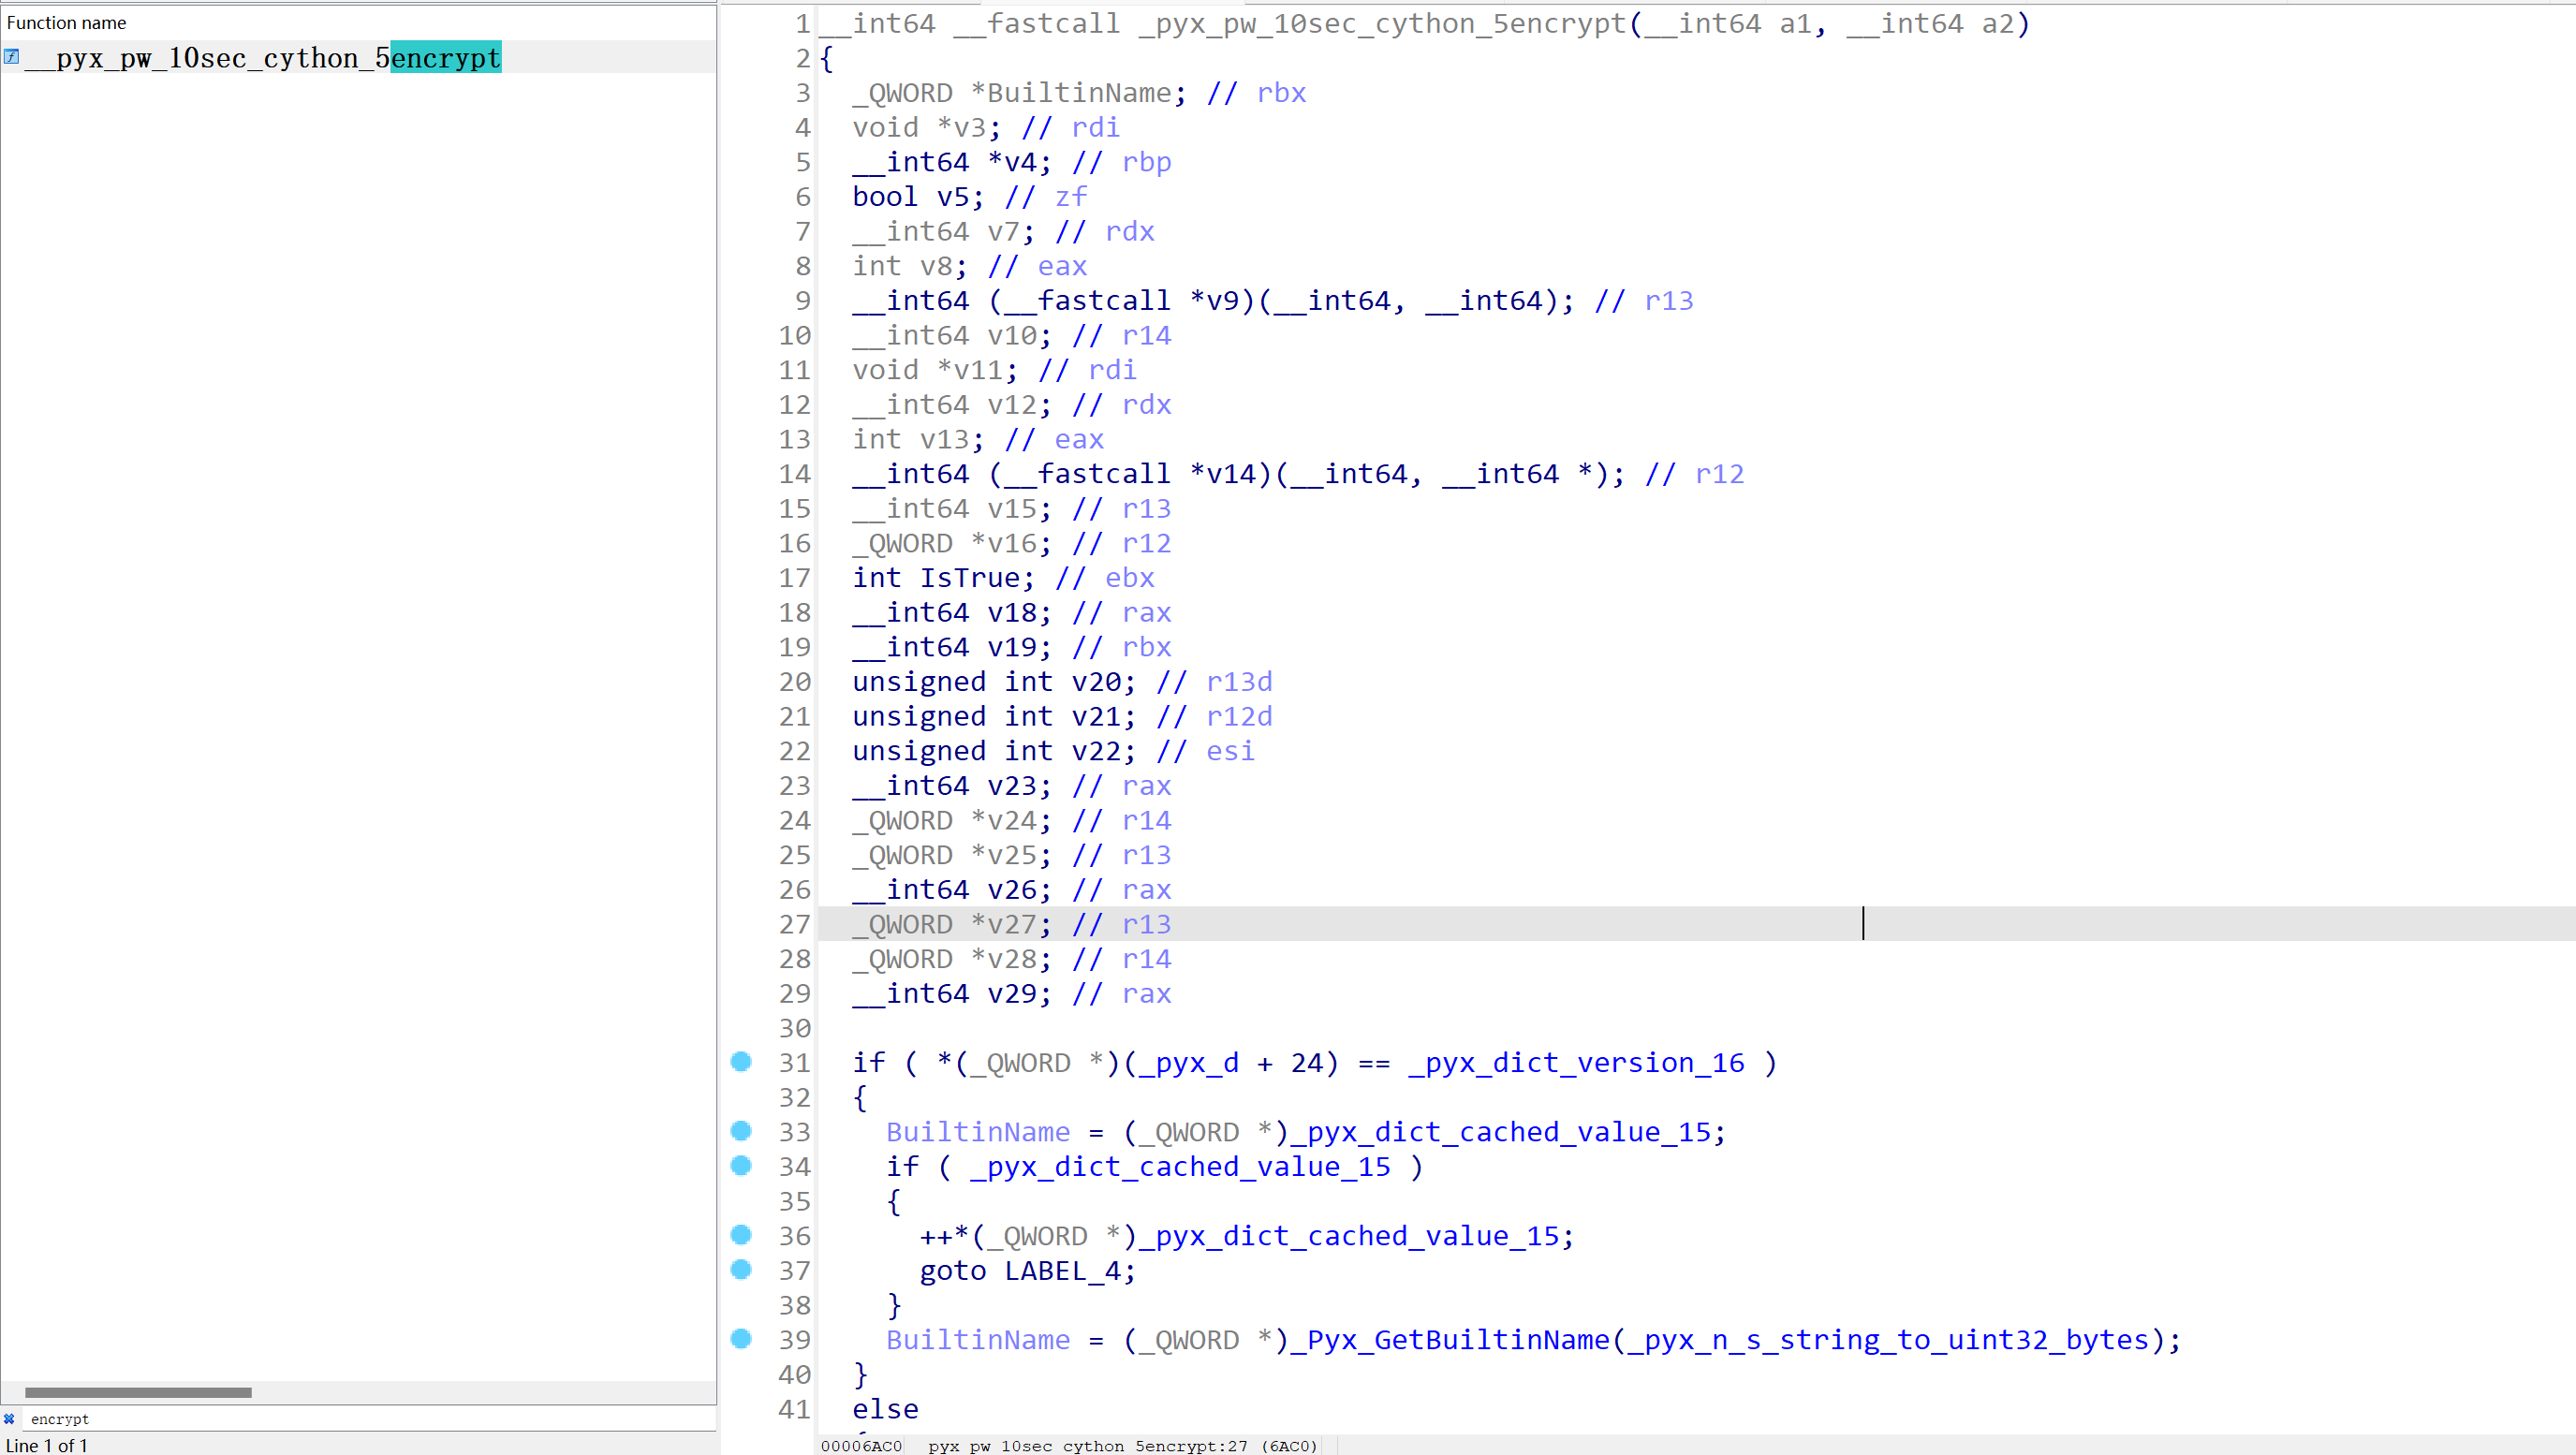Click line number 27 in the margin
Viewport: 2576px width, 1455px height.
(x=795, y=924)
